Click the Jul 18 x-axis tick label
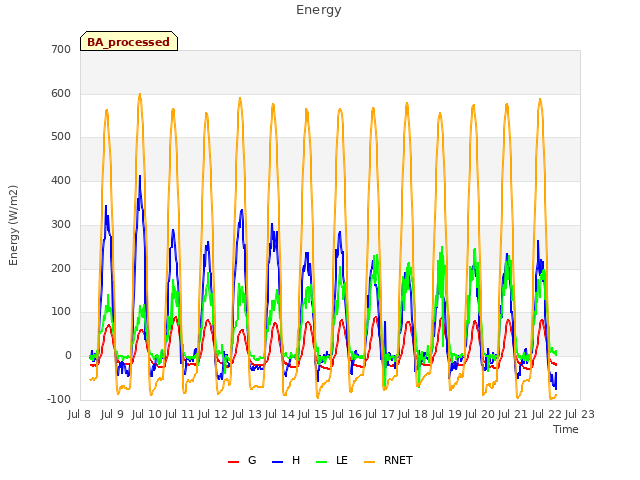The width and height of the screenshot is (640, 480). point(413,414)
